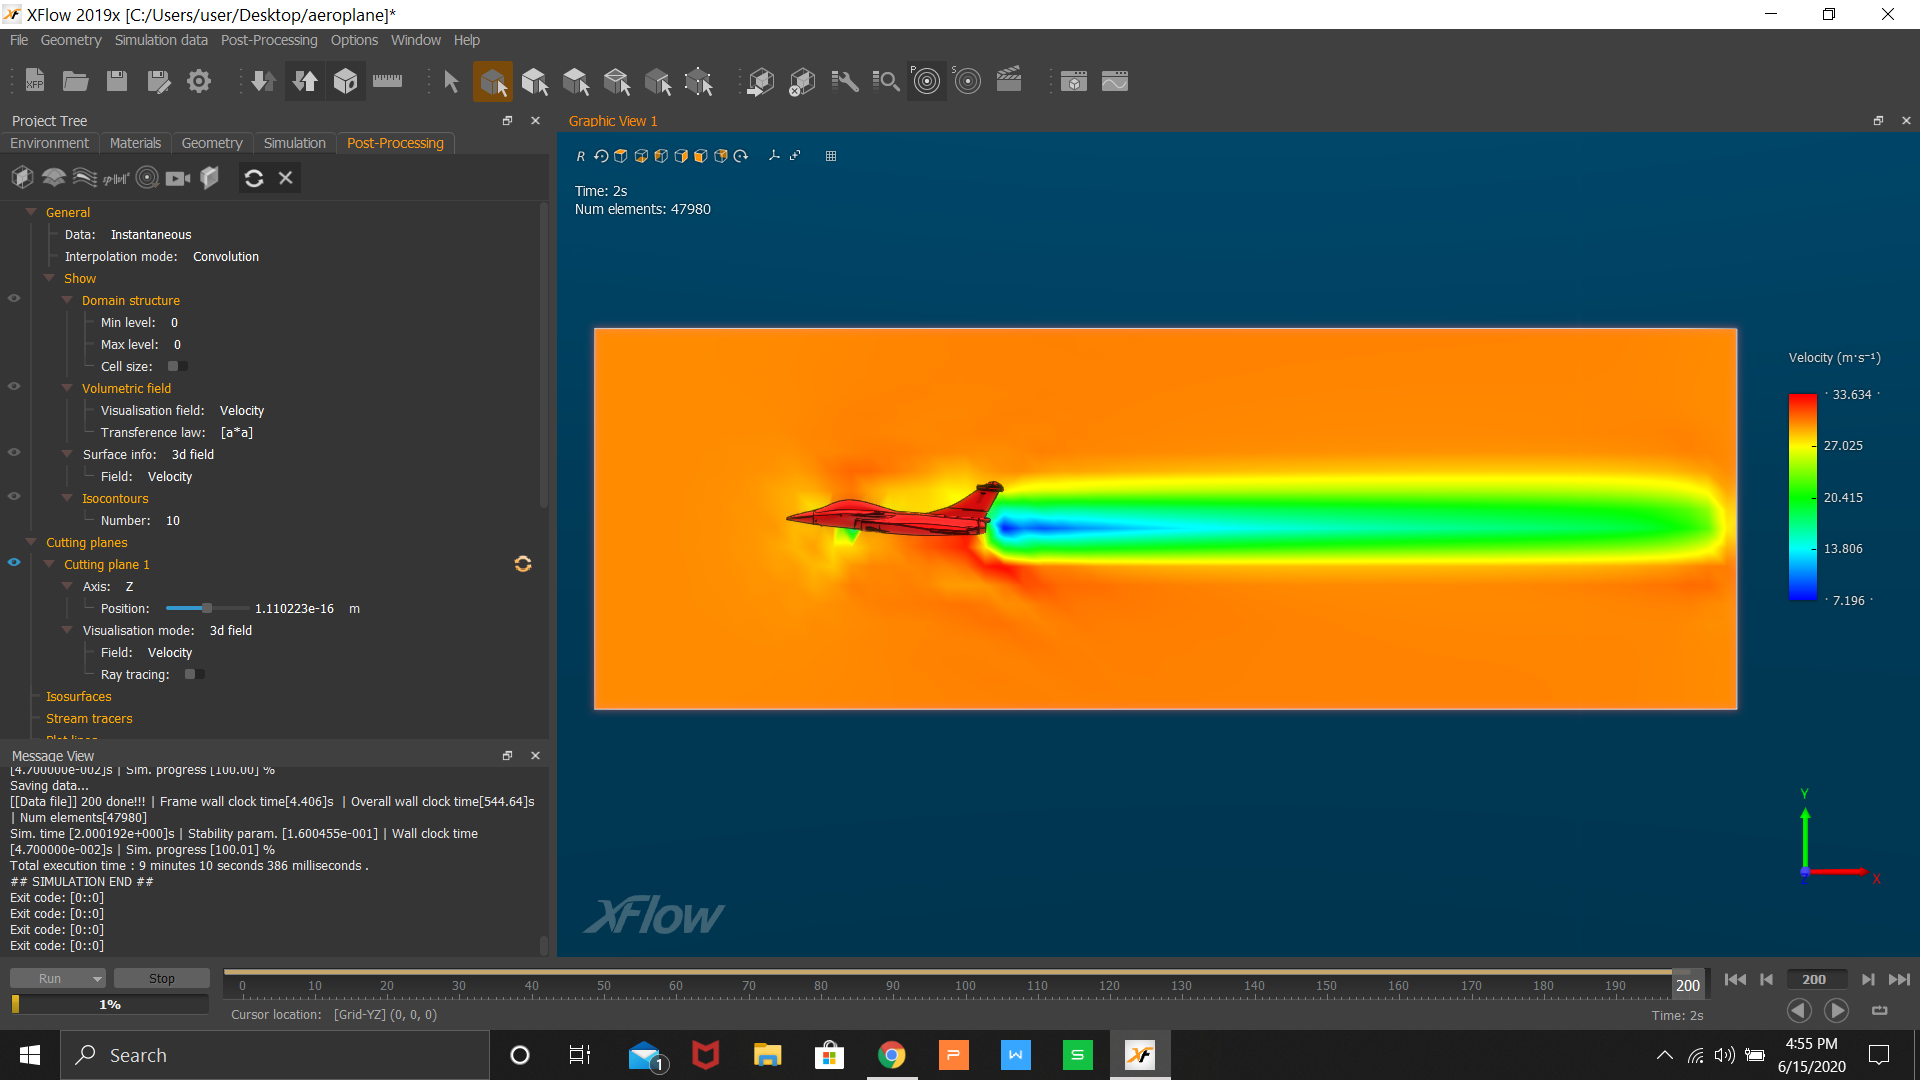Click the ruler measurement tool icon

[387, 81]
